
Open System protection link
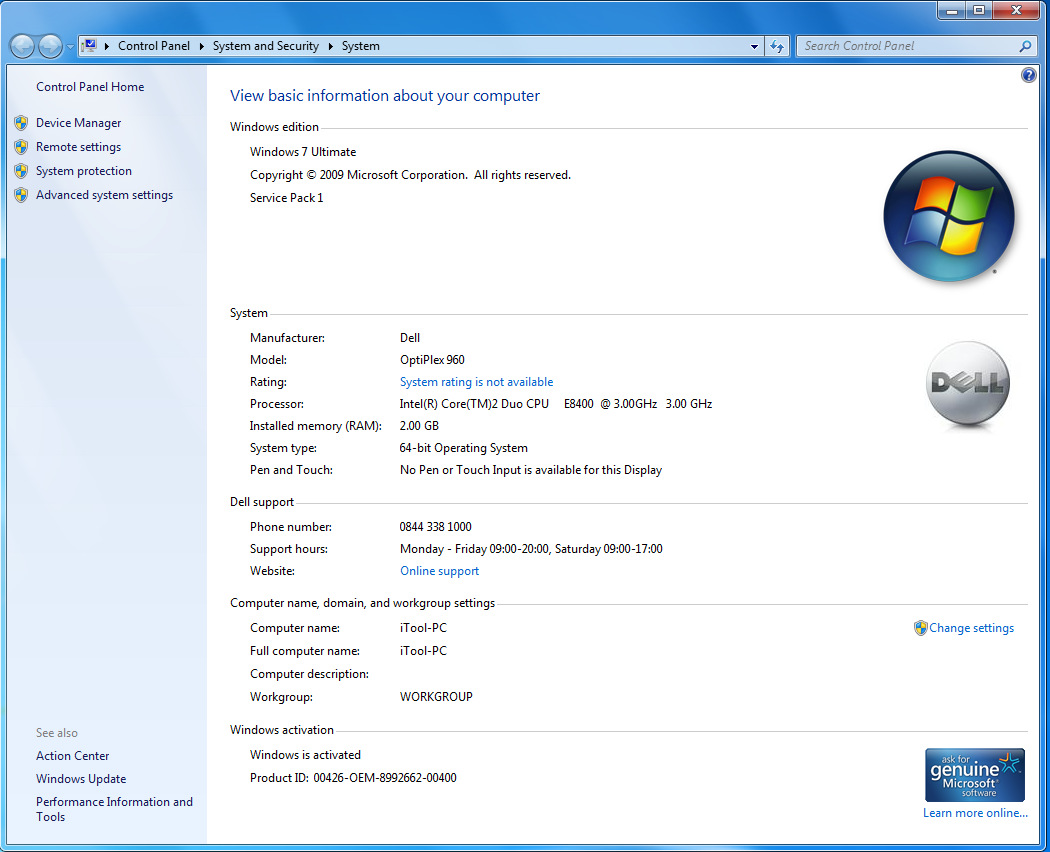point(84,171)
